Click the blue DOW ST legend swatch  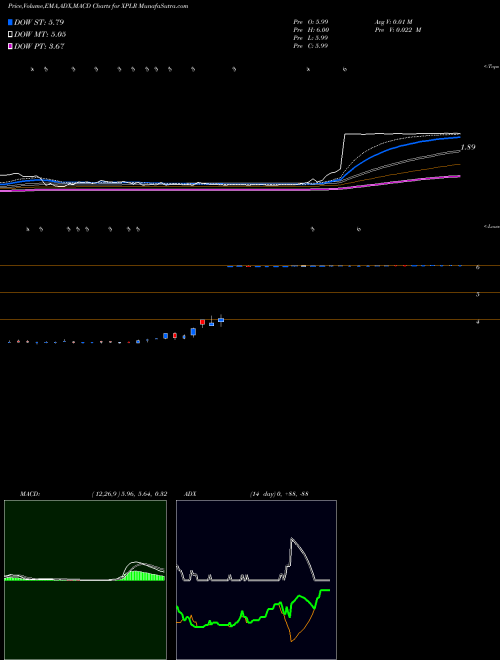click(10, 22)
